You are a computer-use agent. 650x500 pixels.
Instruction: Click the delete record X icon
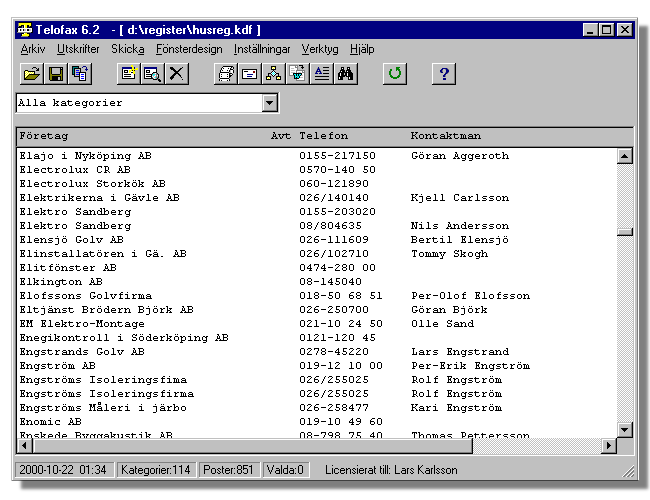click(177, 73)
